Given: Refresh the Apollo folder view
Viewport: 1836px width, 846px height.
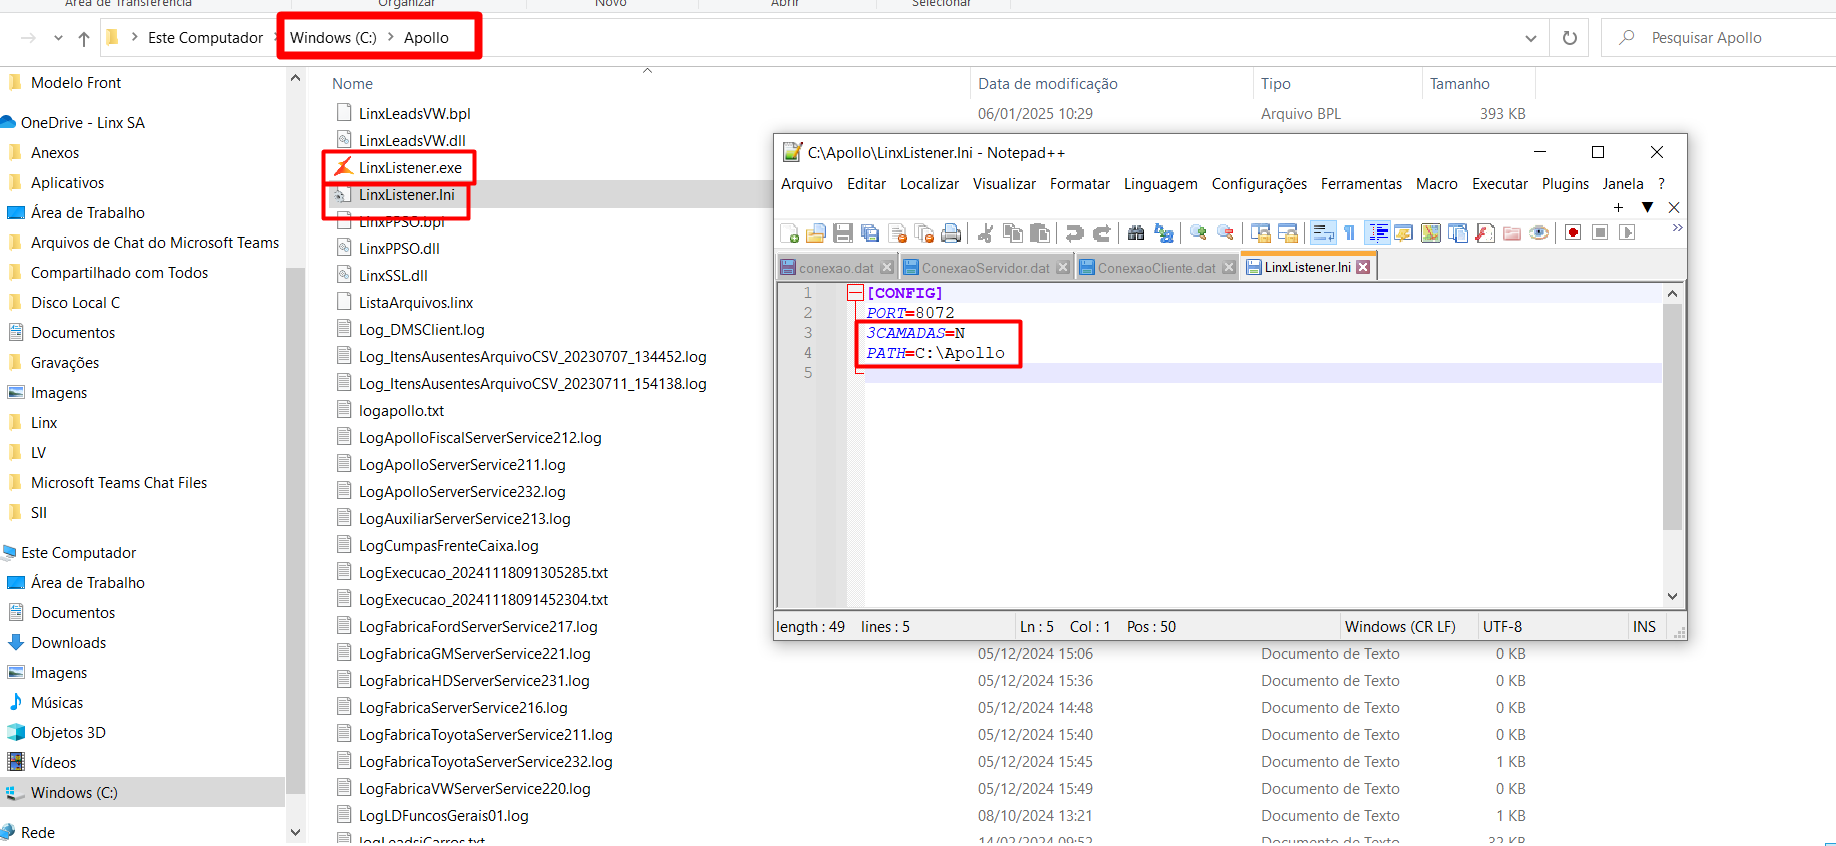Looking at the screenshot, I should click(1570, 38).
